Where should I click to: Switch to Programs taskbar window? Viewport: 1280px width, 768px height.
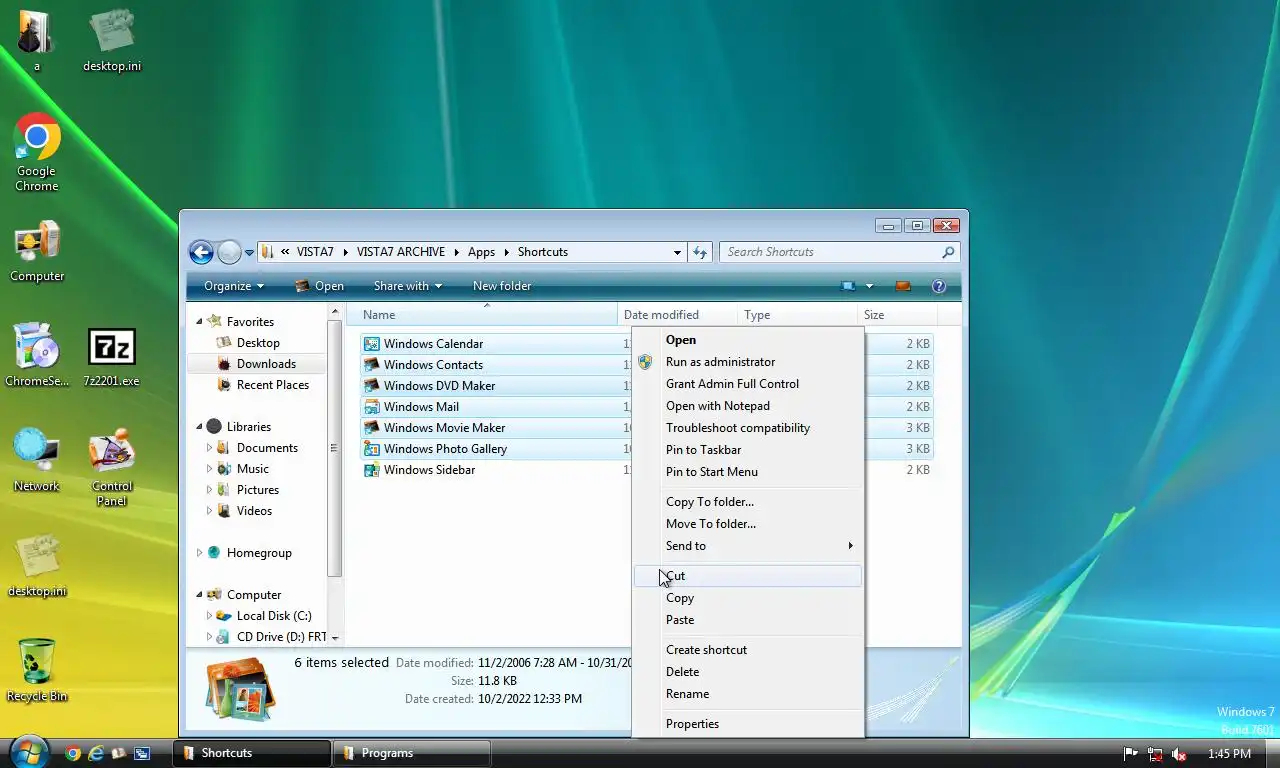click(x=412, y=753)
